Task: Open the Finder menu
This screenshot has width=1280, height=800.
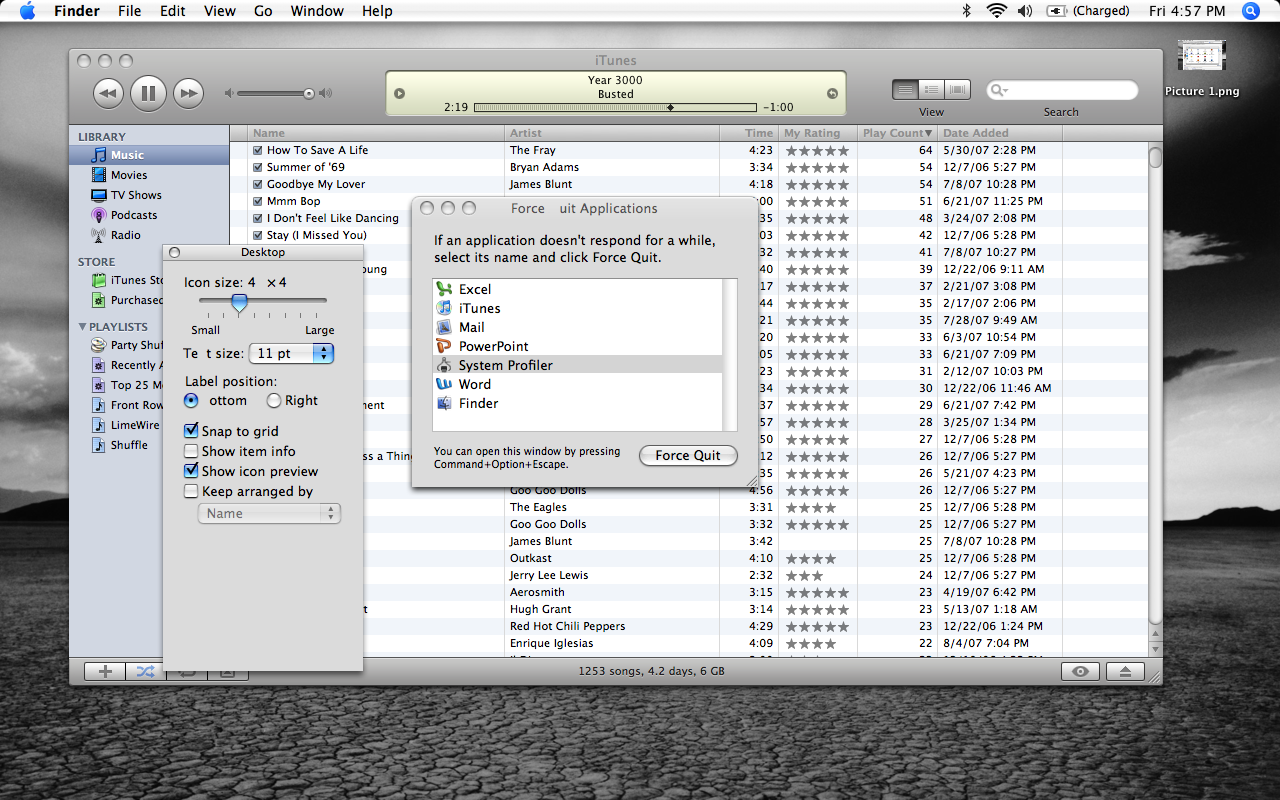Action: [x=76, y=11]
